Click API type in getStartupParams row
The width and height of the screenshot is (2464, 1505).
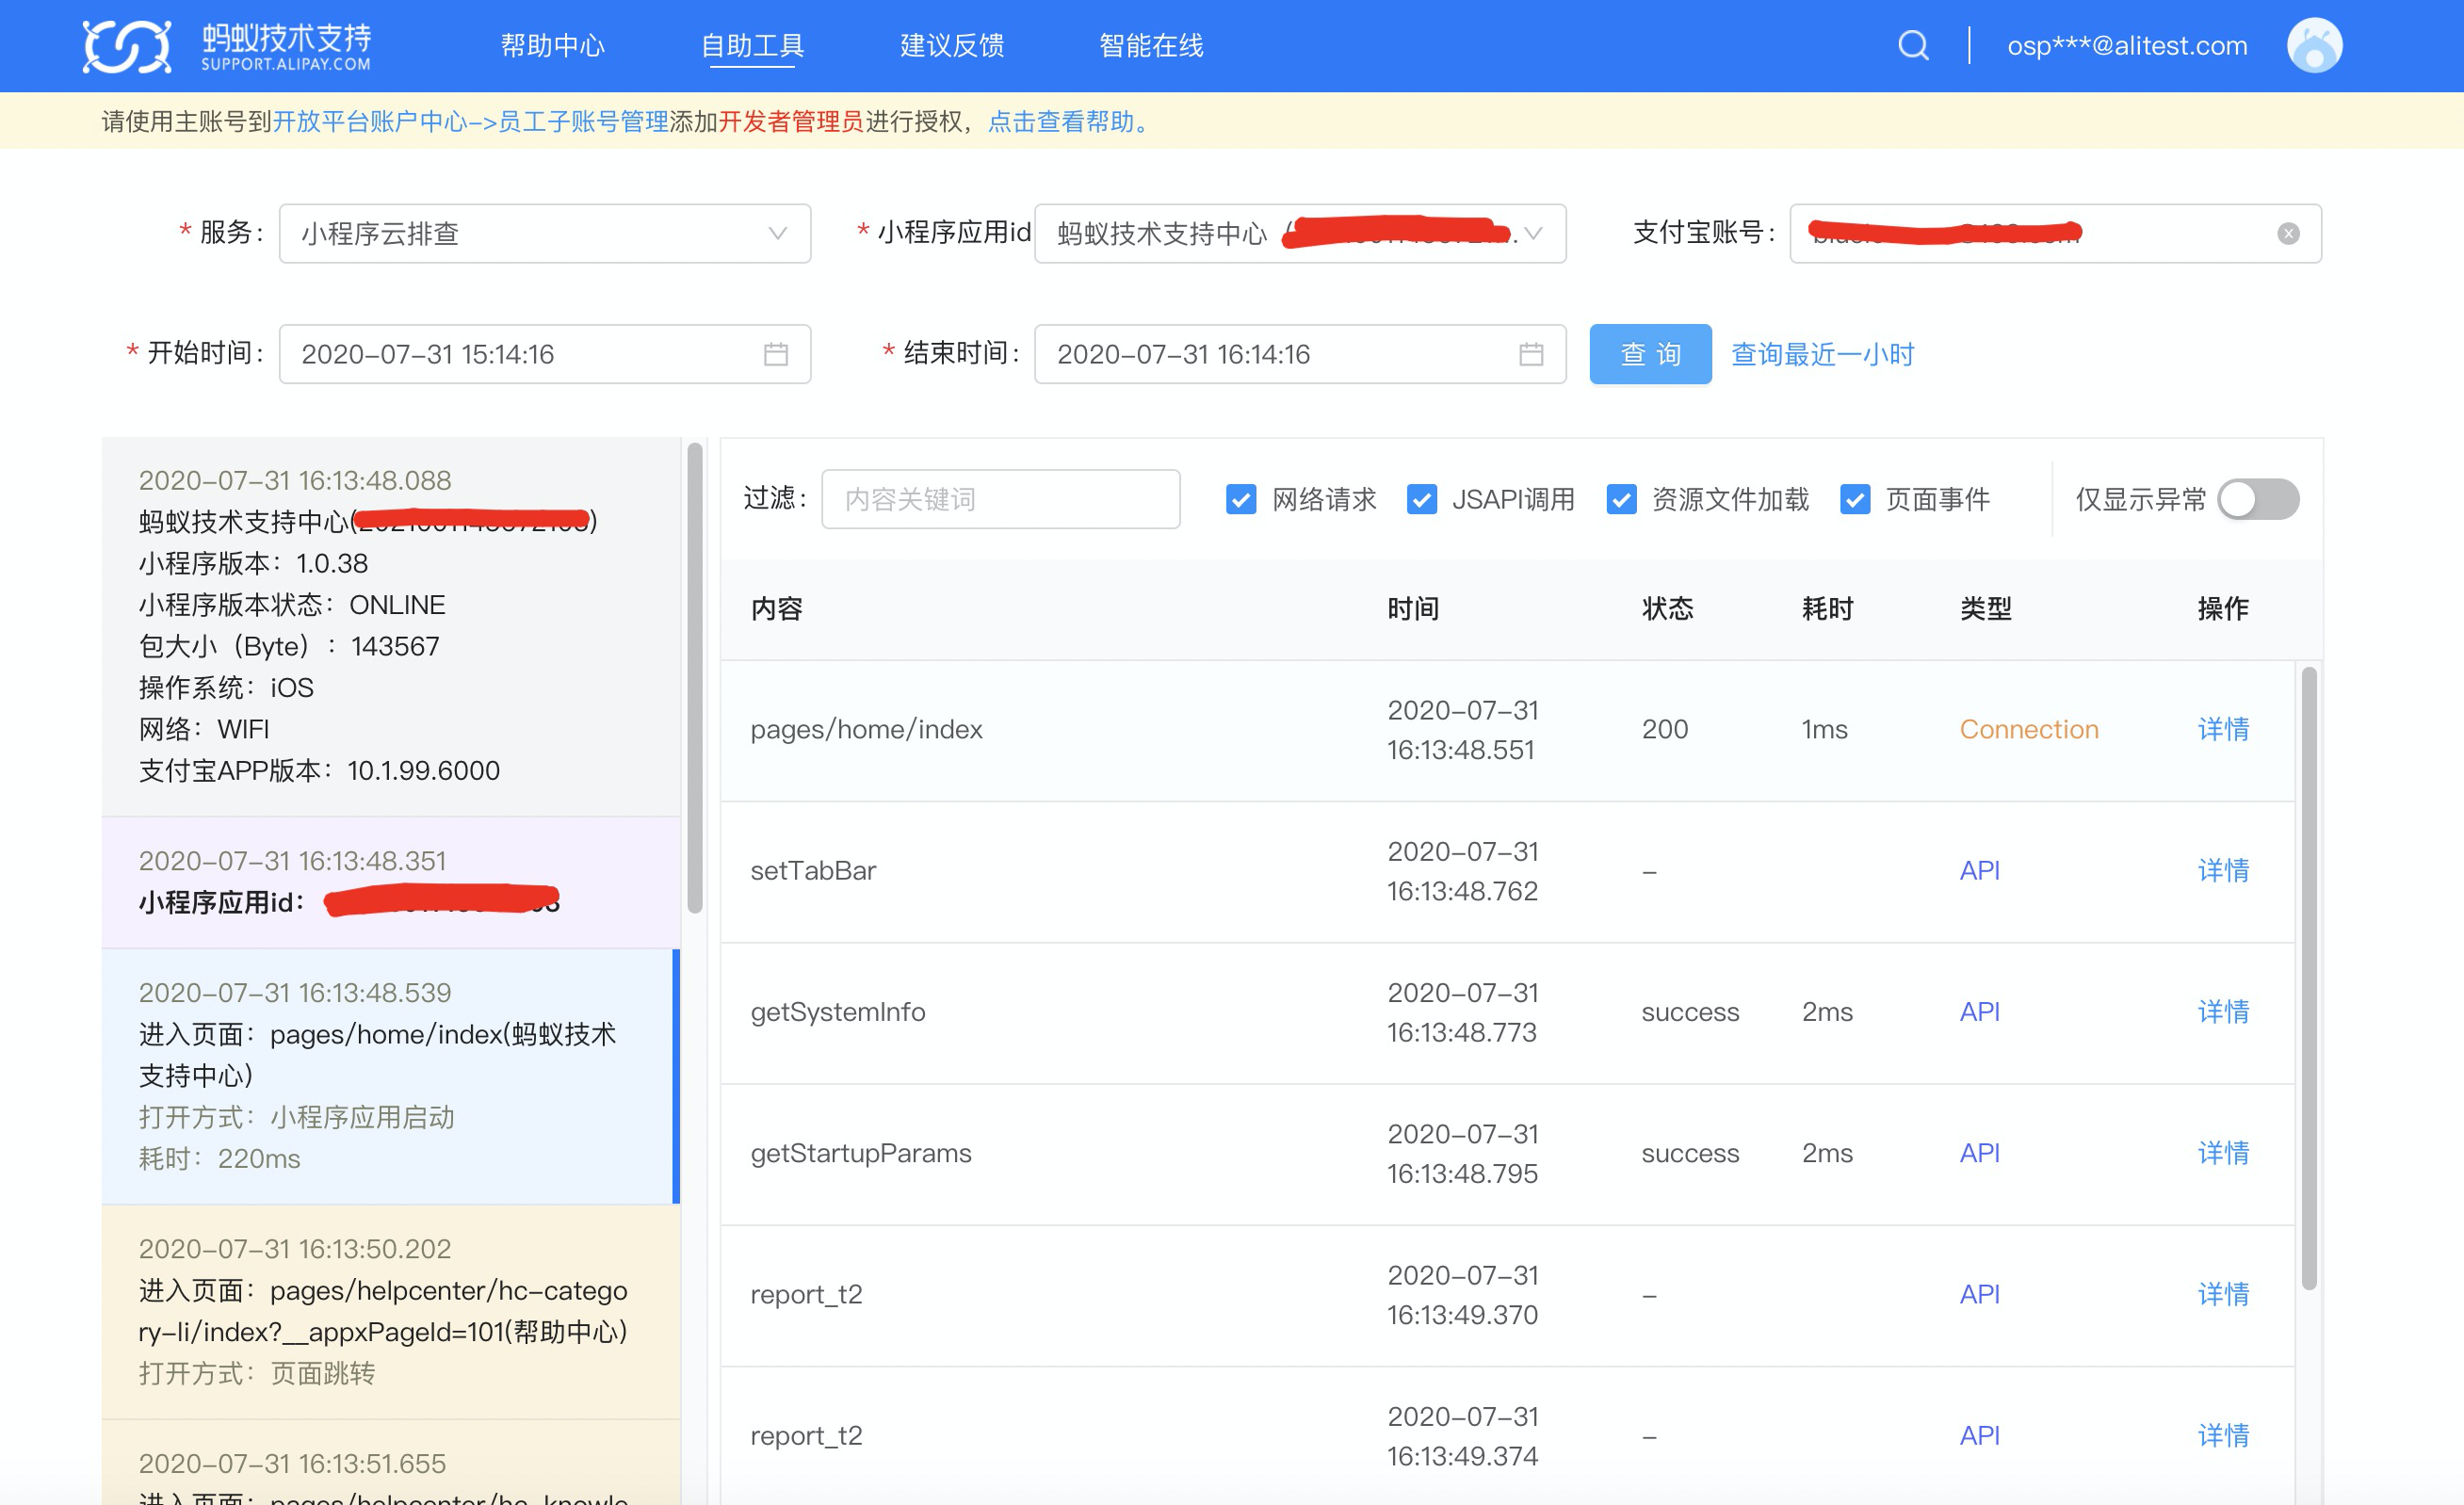click(1979, 1152)
